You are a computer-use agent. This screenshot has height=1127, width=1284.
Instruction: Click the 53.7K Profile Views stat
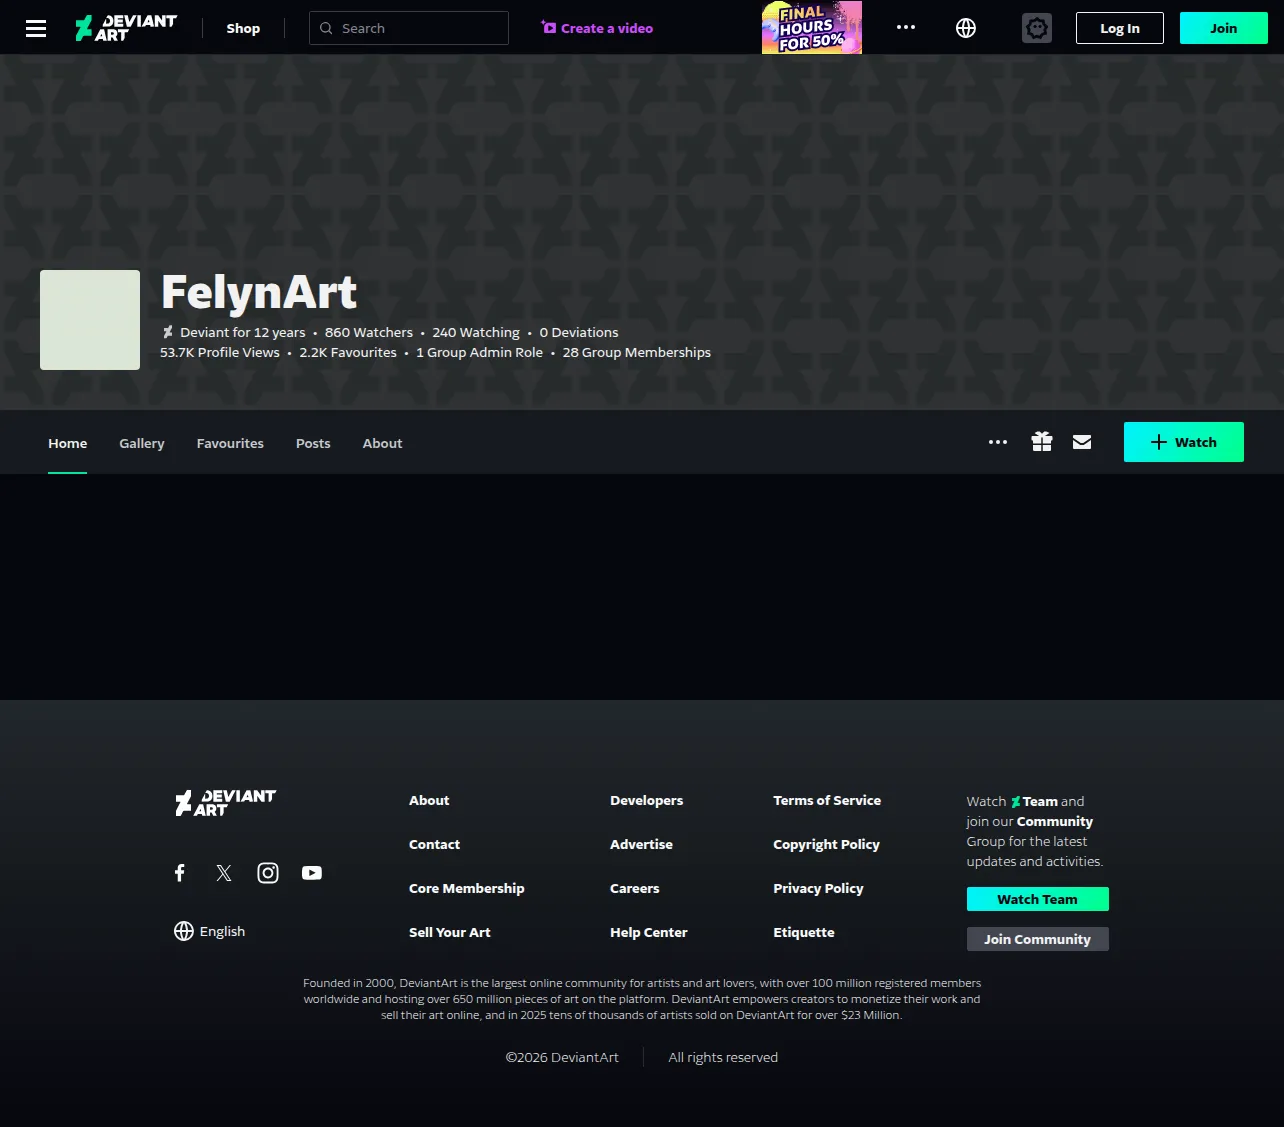(220, 352)
